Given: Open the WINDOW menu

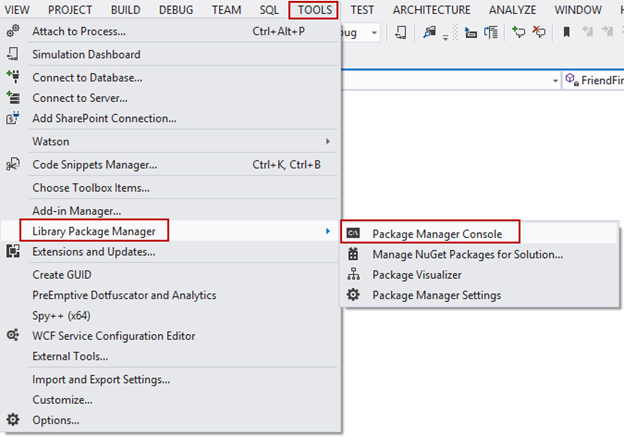Looking at the screenshot, I should click(578, 10).
